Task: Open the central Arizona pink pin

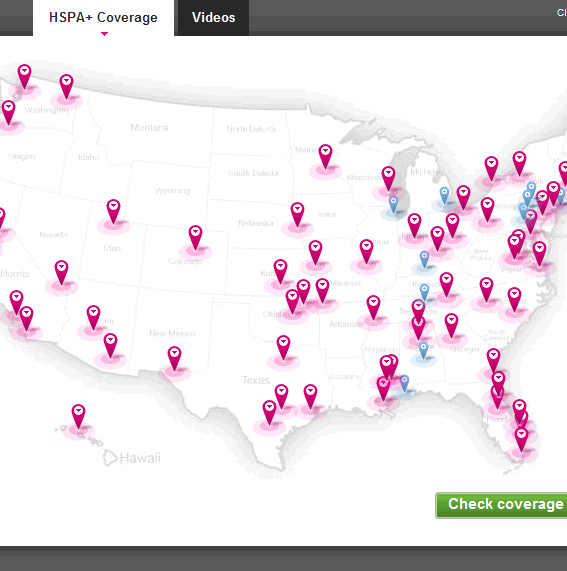Action: tap(93, 318)
